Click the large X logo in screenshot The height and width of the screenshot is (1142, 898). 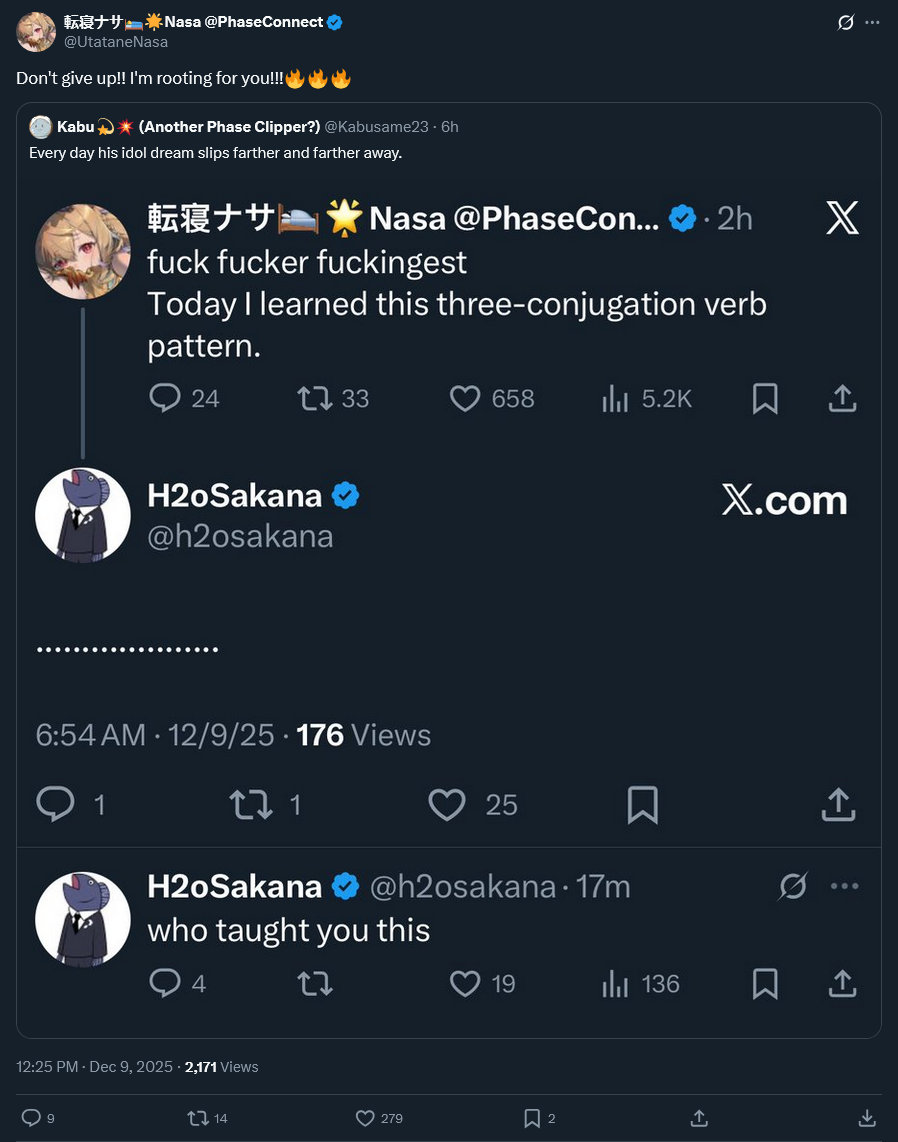tap(843, 218)
